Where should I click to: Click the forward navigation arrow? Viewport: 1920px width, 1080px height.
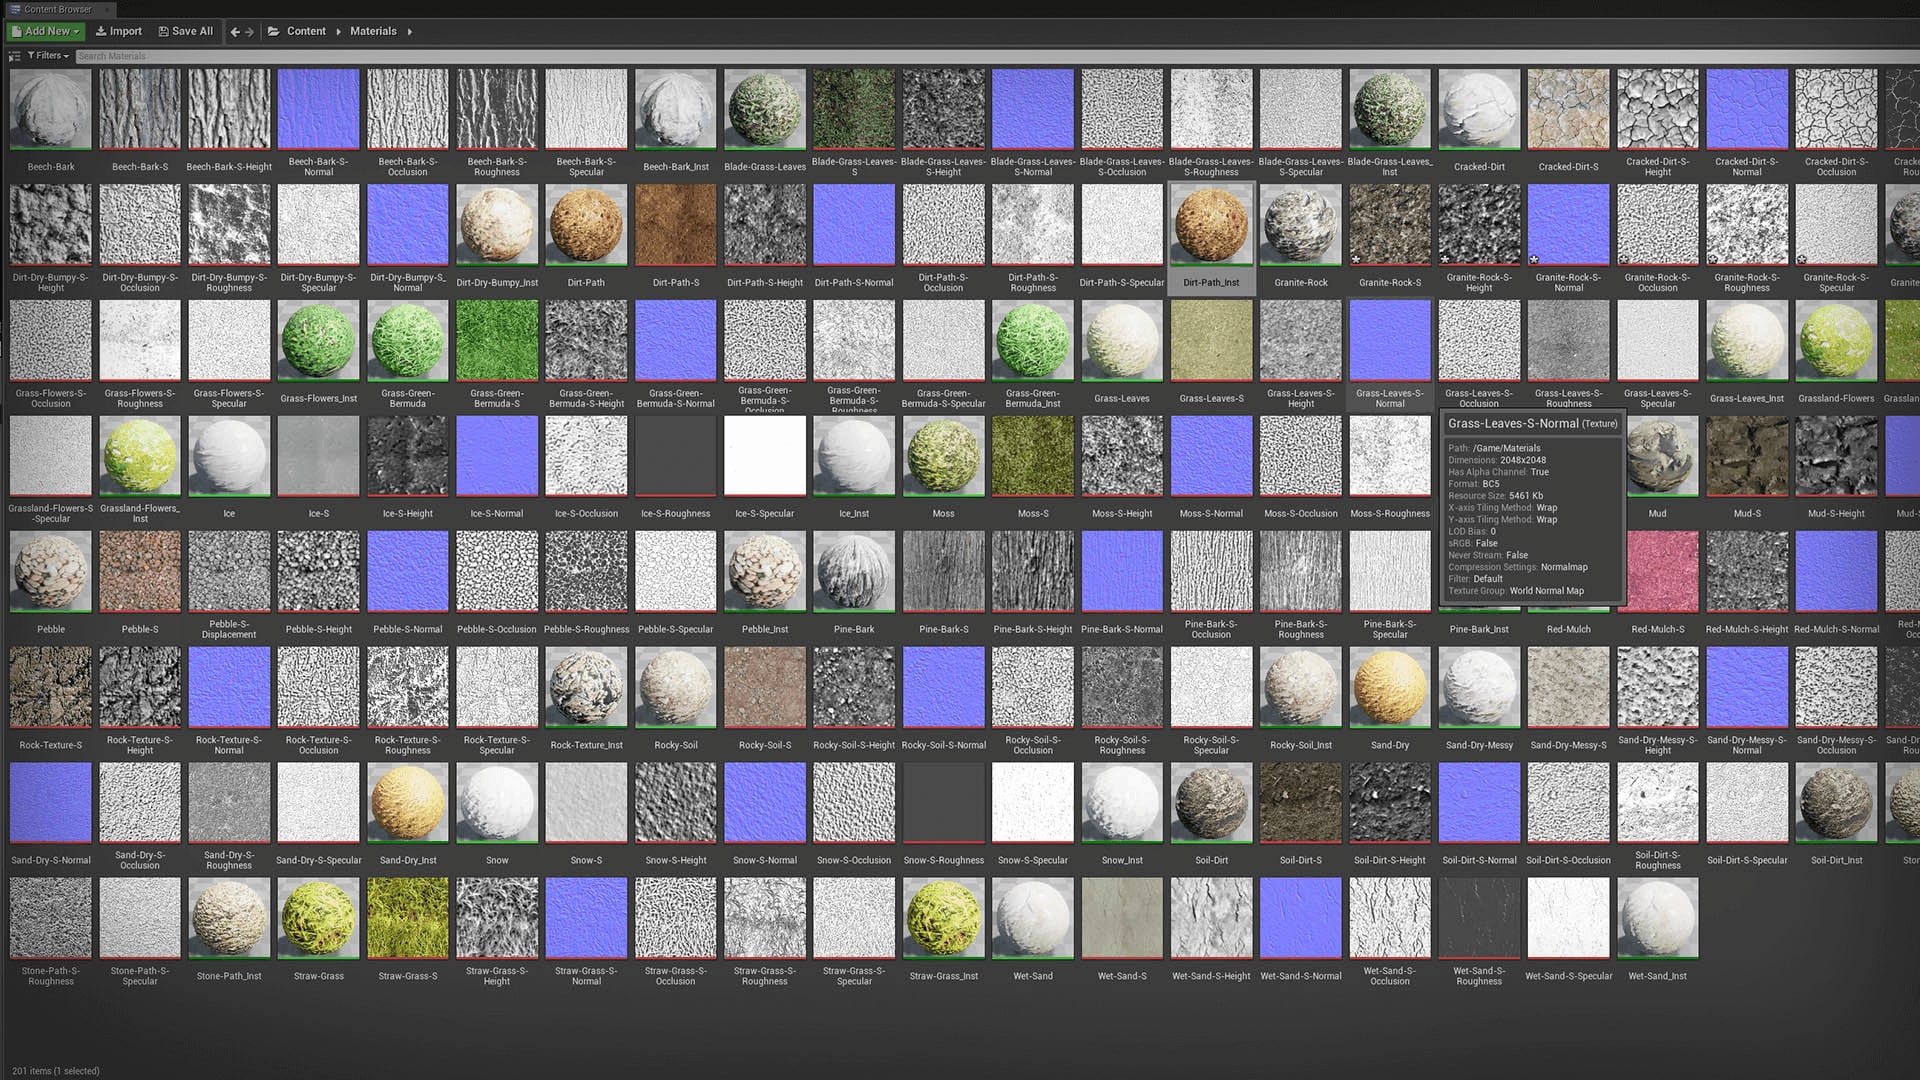(x=248, y=31)
